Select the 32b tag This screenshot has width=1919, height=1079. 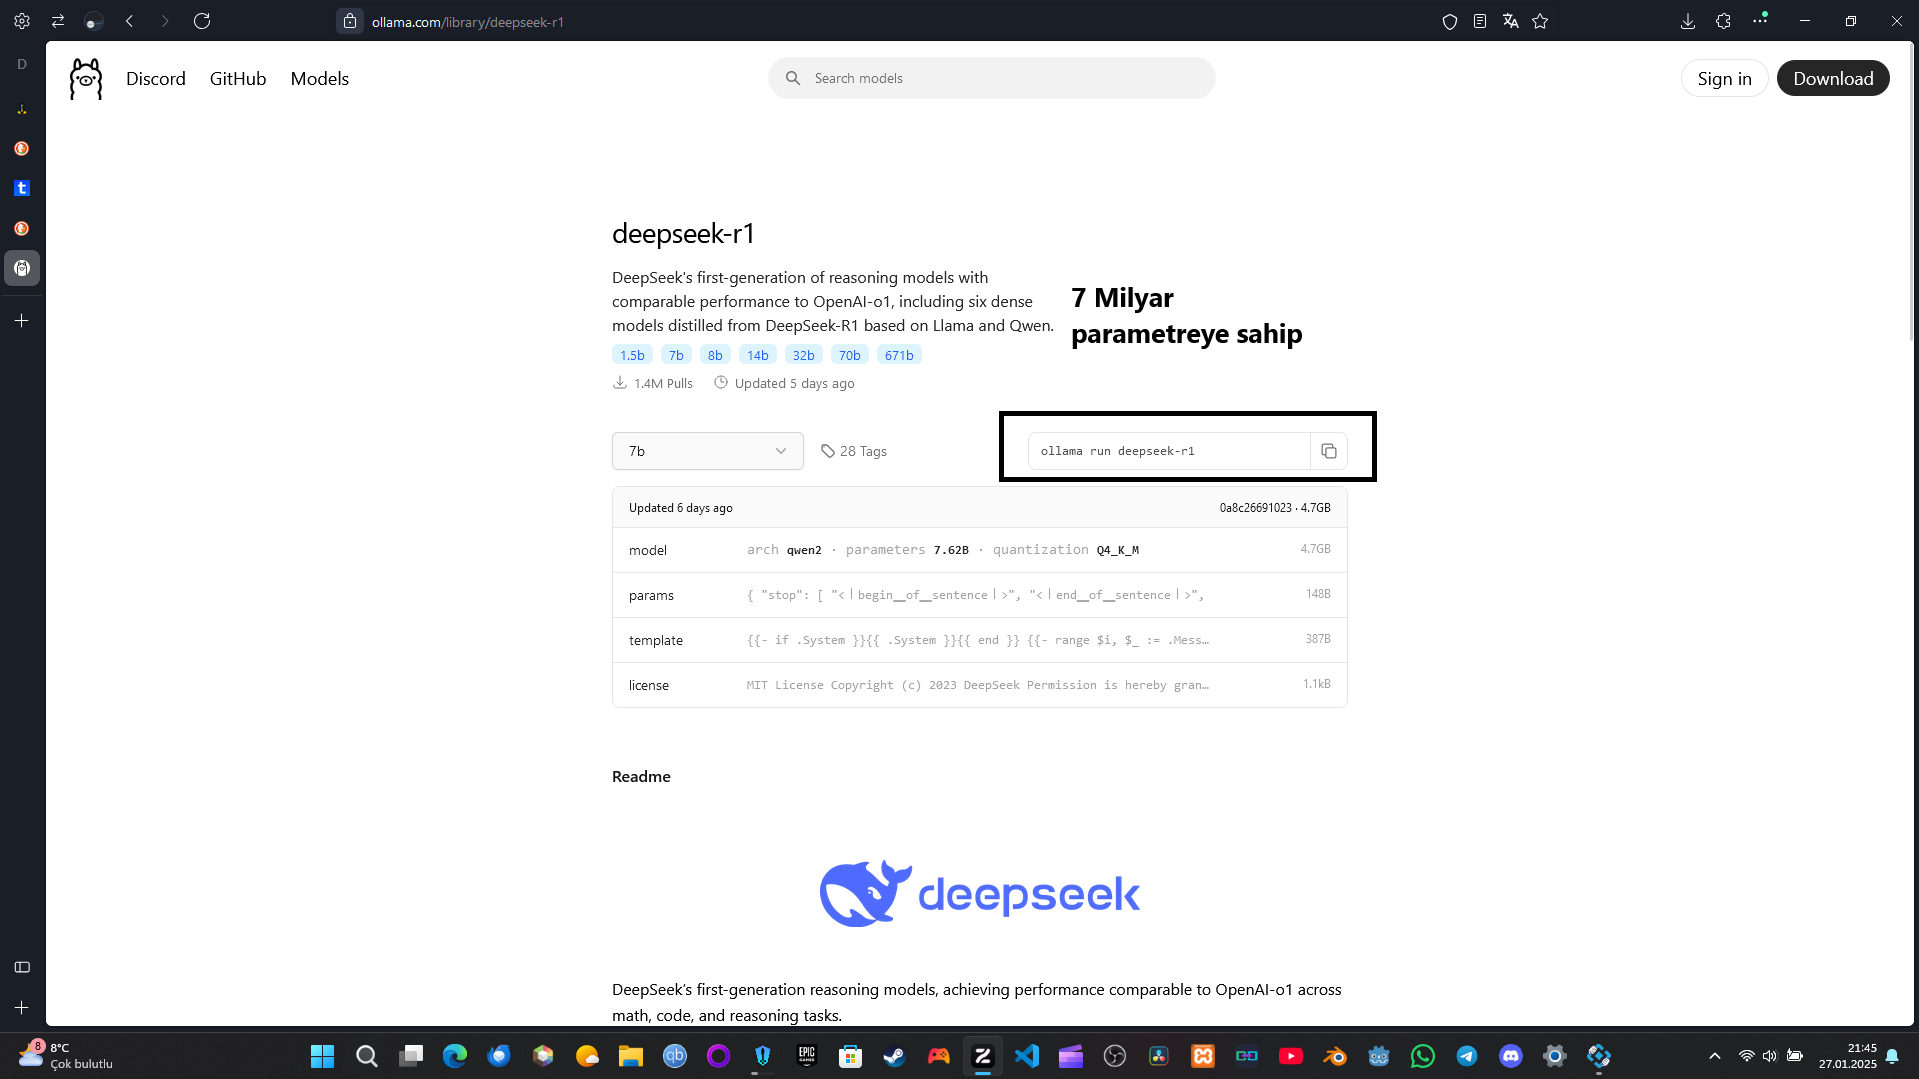click(x=804, y=355)
